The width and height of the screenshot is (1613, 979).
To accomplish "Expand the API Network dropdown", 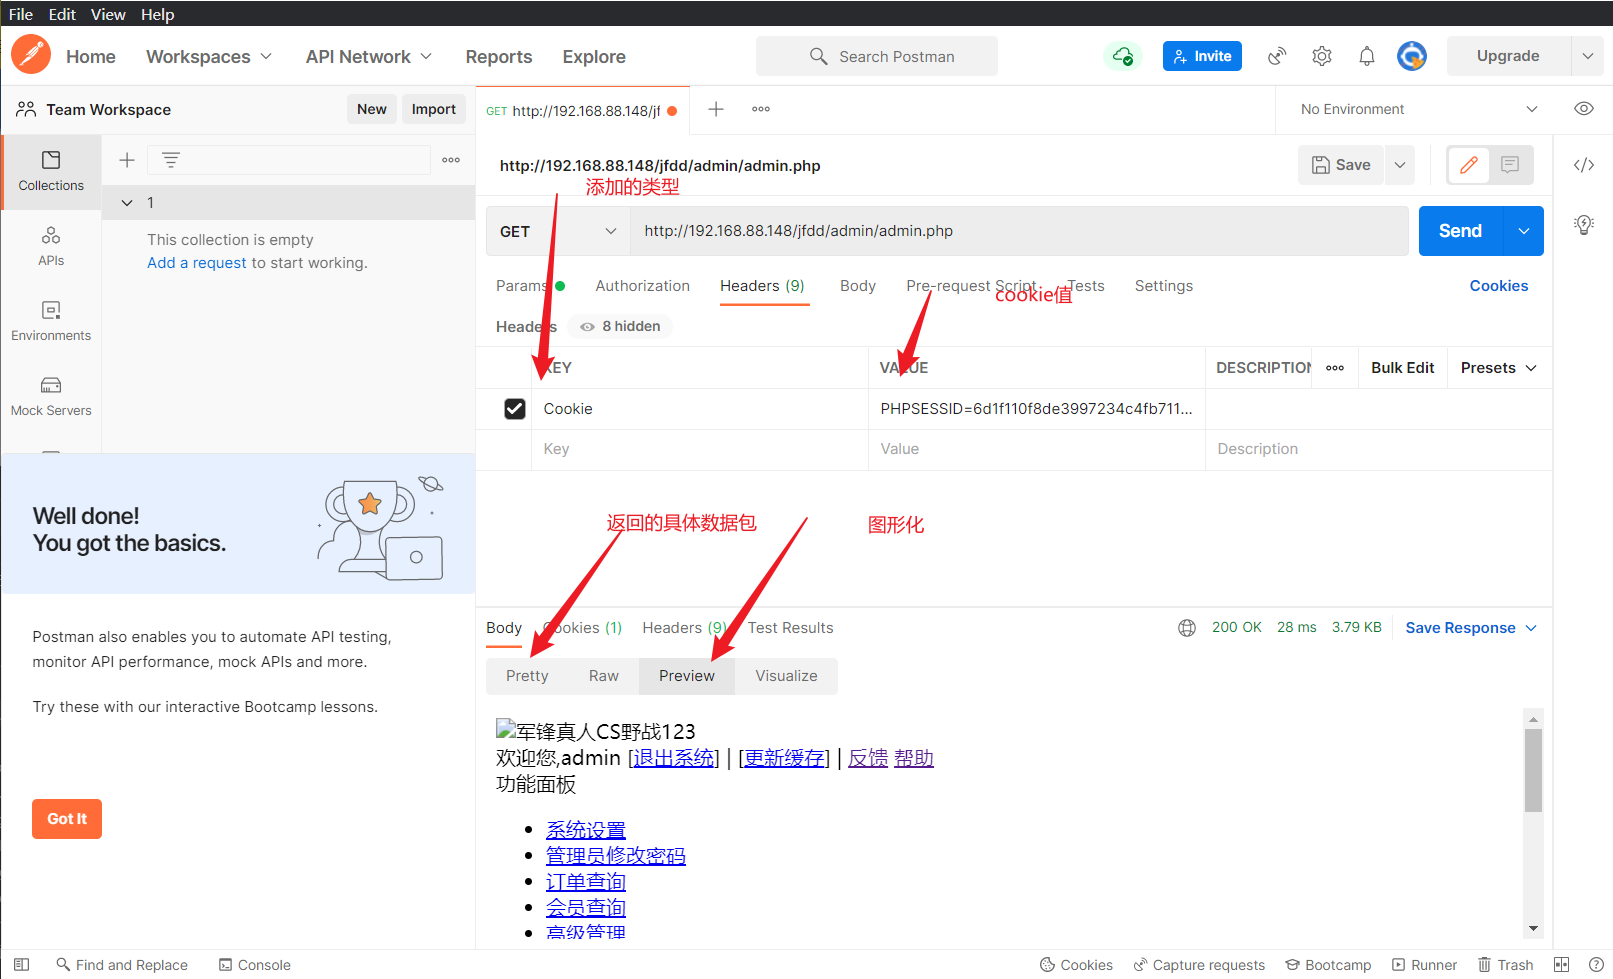I will 369,57.
